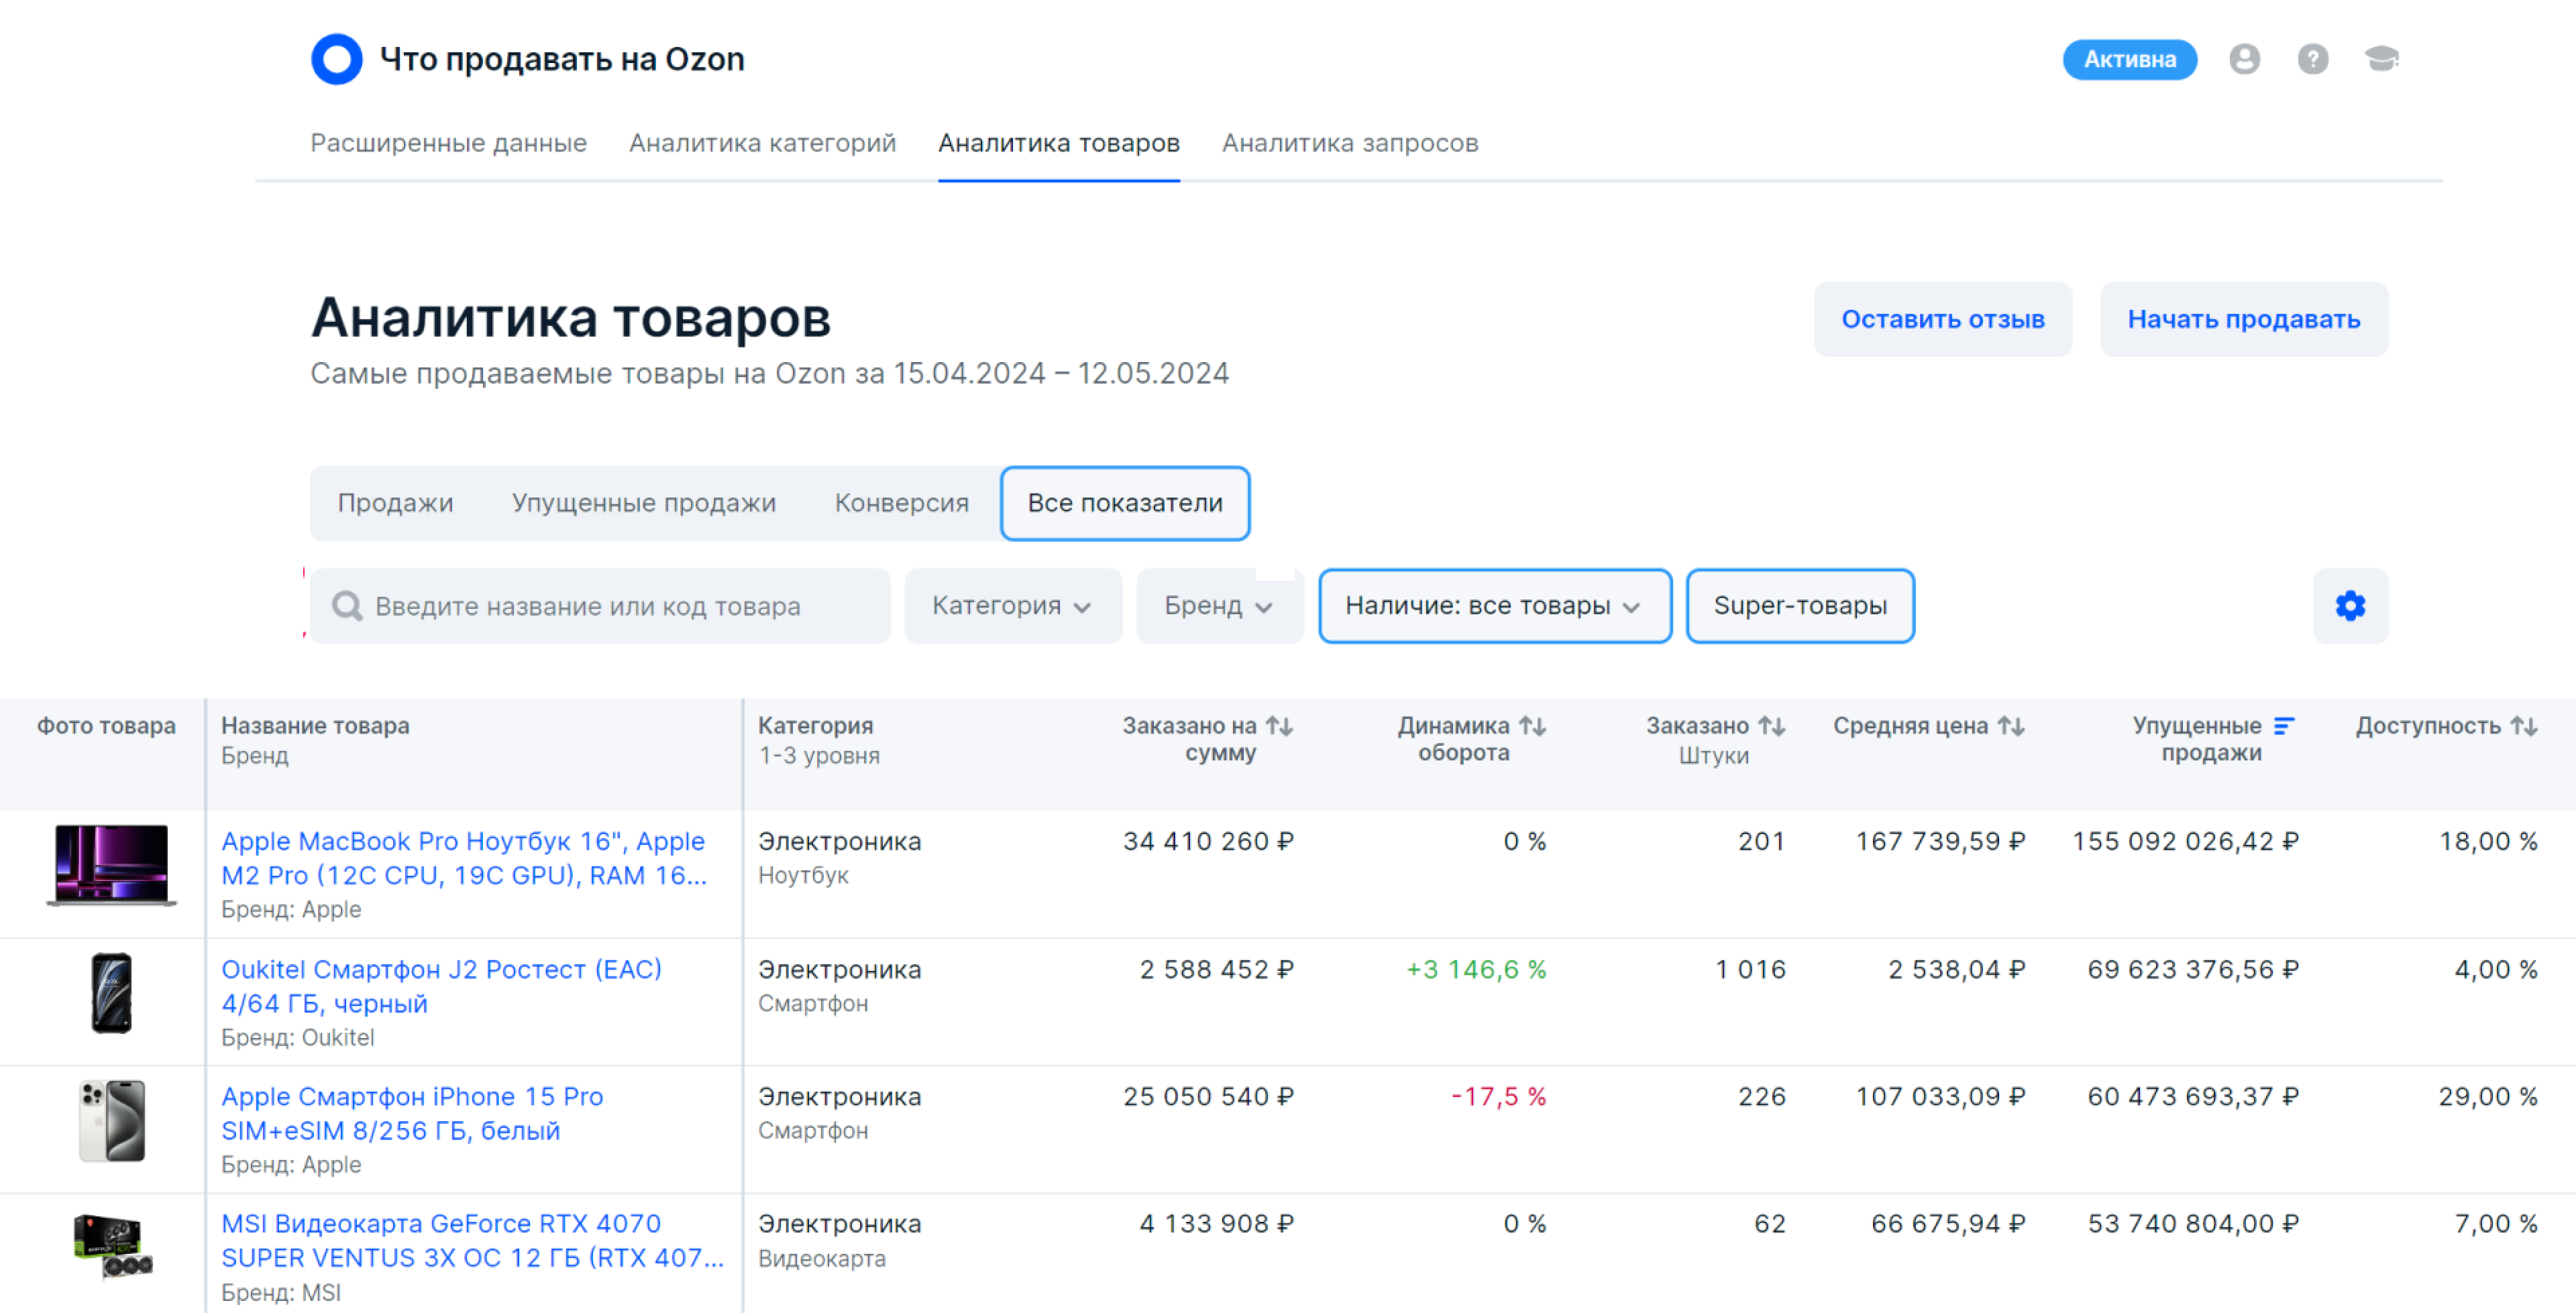Open the Аналитика запросов tab

pos(1349,143)
